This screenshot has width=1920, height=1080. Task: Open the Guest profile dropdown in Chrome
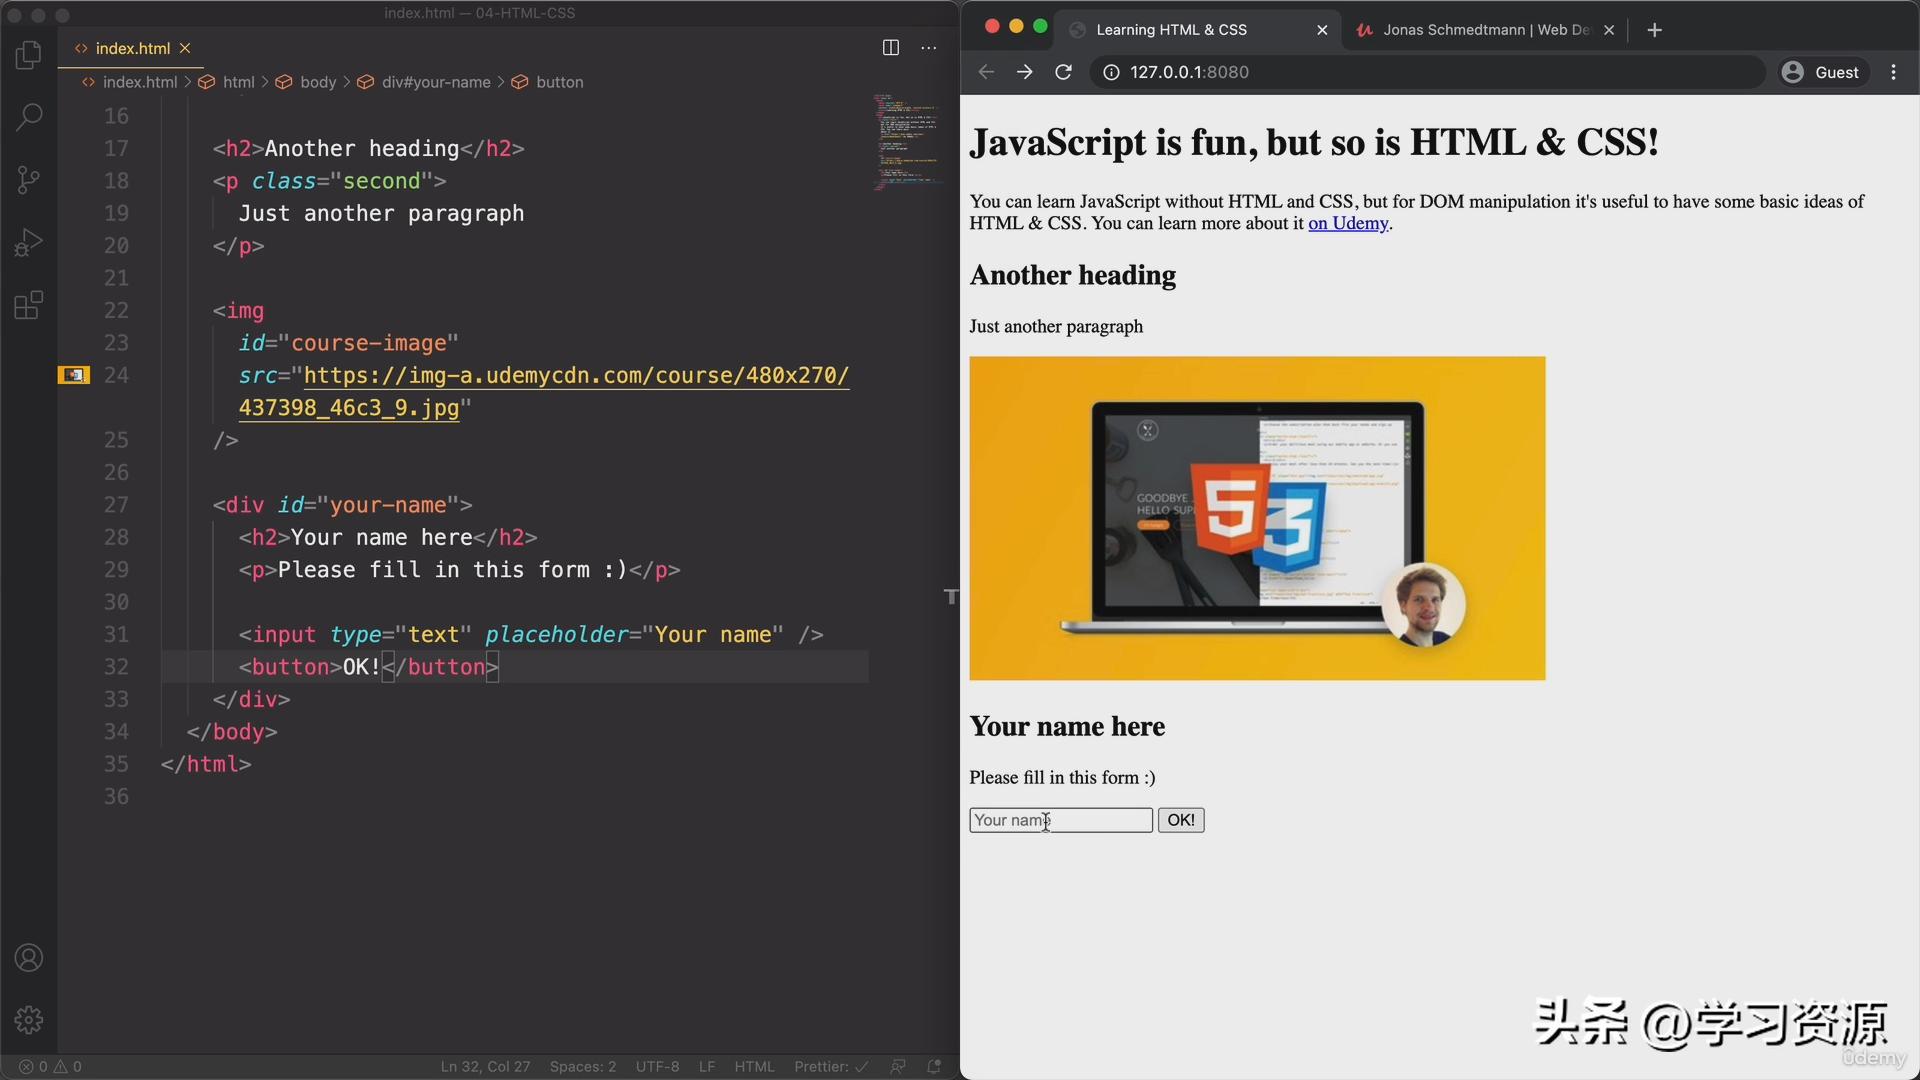pyautogui.click(x=1822, y=71)
